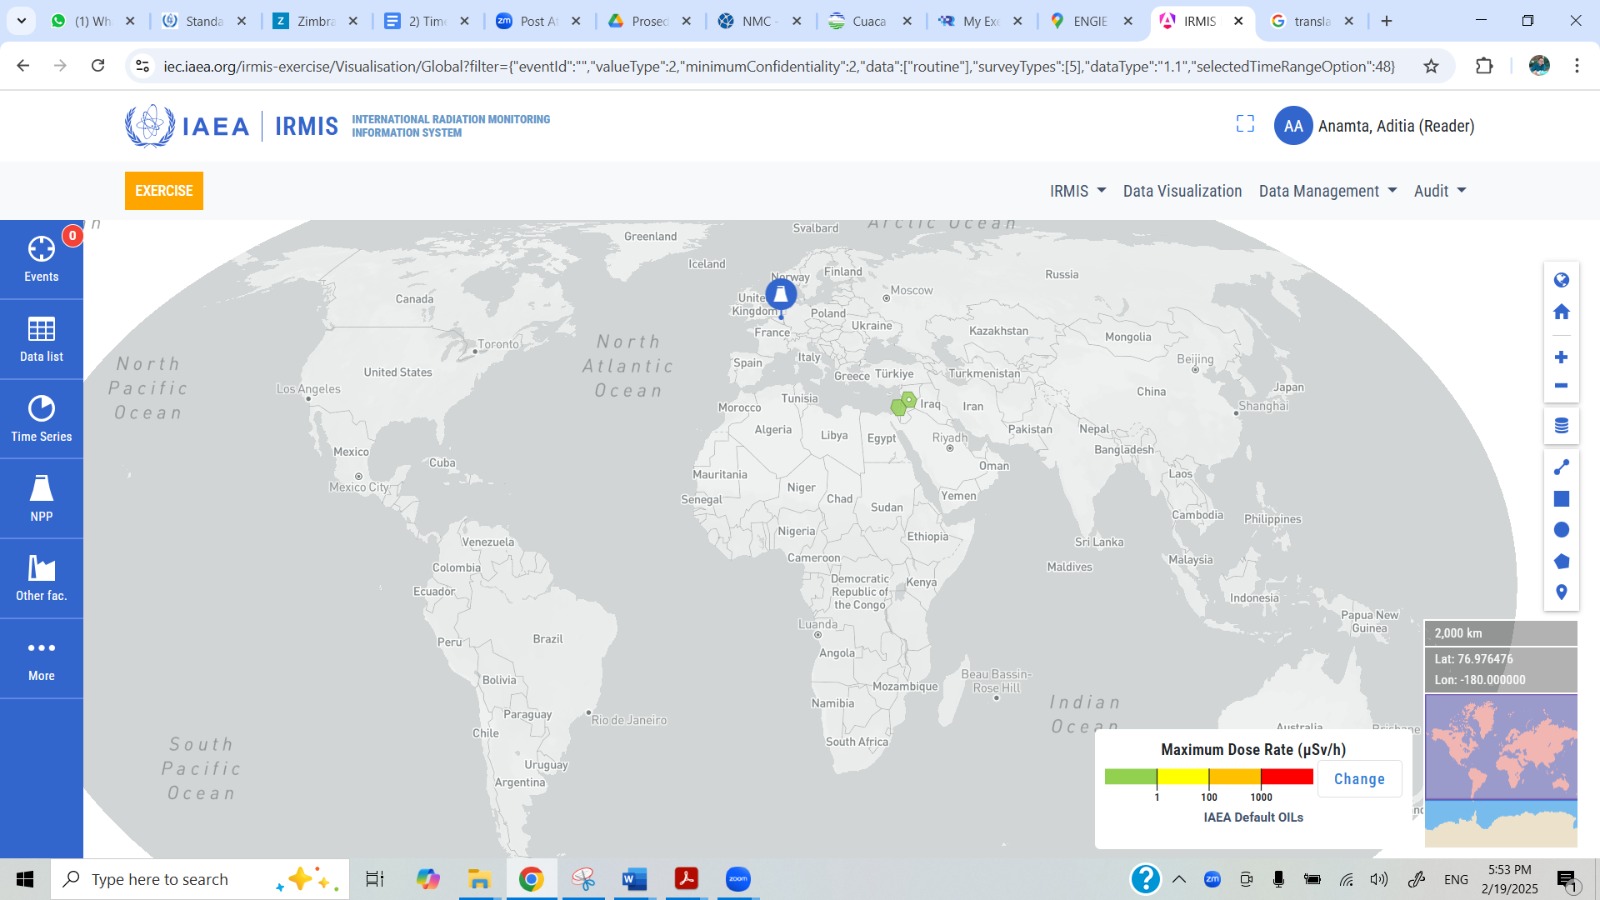Image resolution: width=1600 pixels, height=900 pixels.
Task: Click the NPP marker near United Kingdom
Action: (x=781, y=294)
